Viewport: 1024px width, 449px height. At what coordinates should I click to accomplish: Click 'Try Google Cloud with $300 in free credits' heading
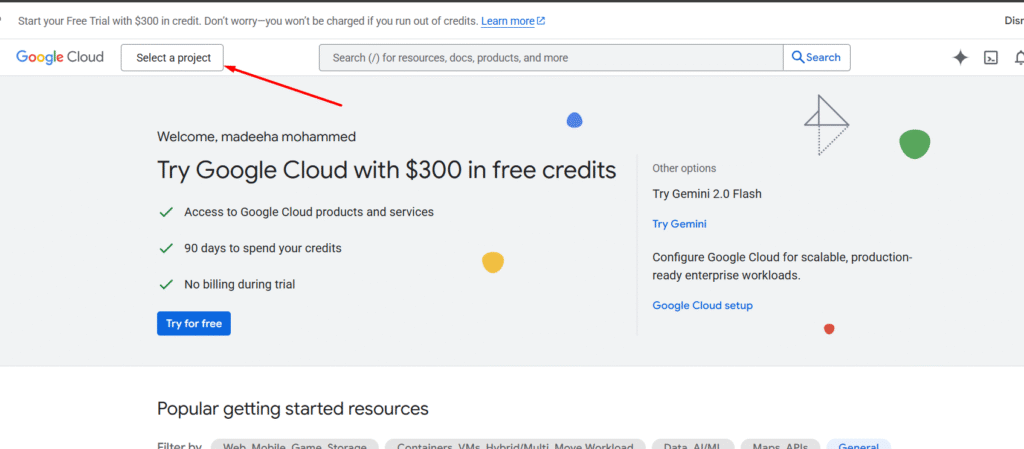387,170
